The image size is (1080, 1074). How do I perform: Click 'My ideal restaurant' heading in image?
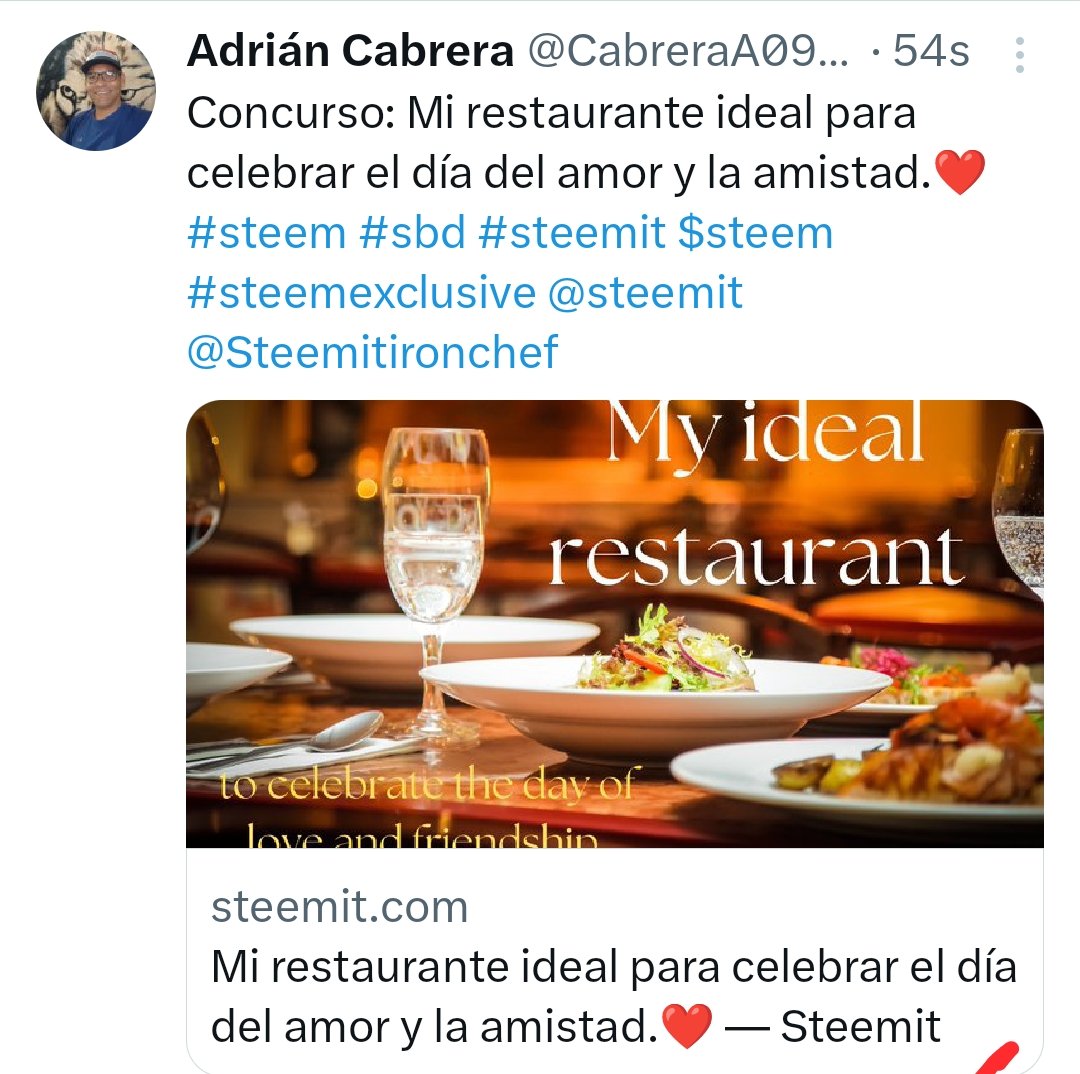tap(758, 495)
